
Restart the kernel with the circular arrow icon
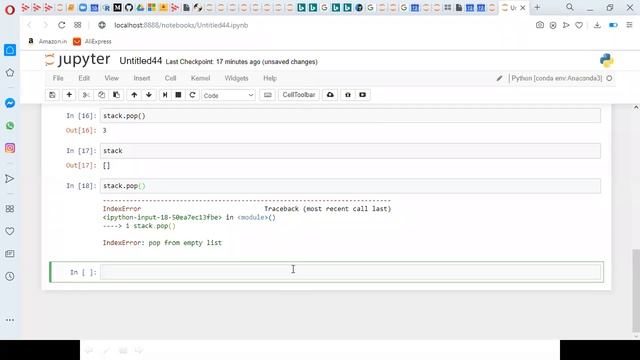pyautogui.click(x=192, y=95)
